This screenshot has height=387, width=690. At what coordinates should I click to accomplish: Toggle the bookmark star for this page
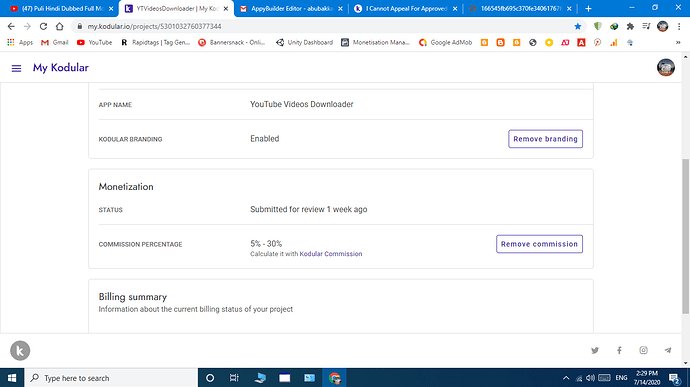(x=578, y=26)
